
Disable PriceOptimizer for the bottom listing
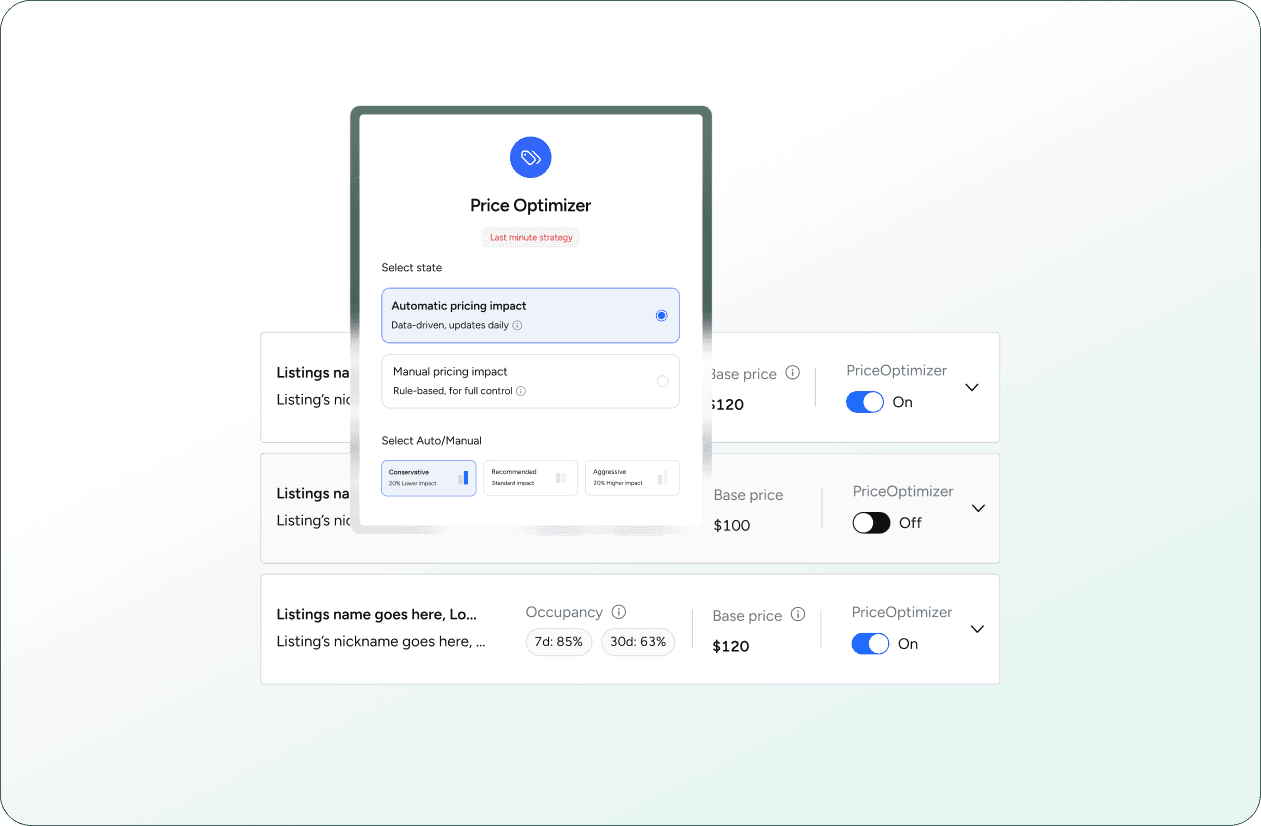tap(870, 643)
